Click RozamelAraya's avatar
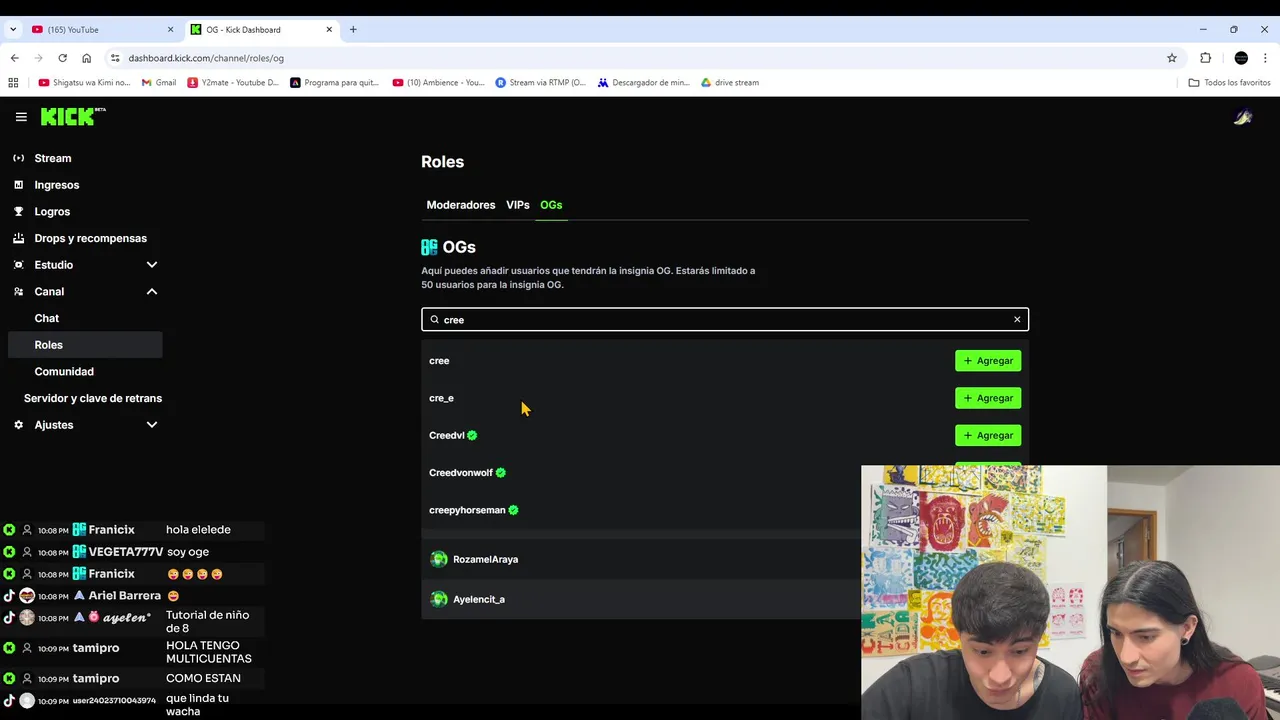This screenshot has width=1280, height=720. pyautogui.click(x=439, y=559)
